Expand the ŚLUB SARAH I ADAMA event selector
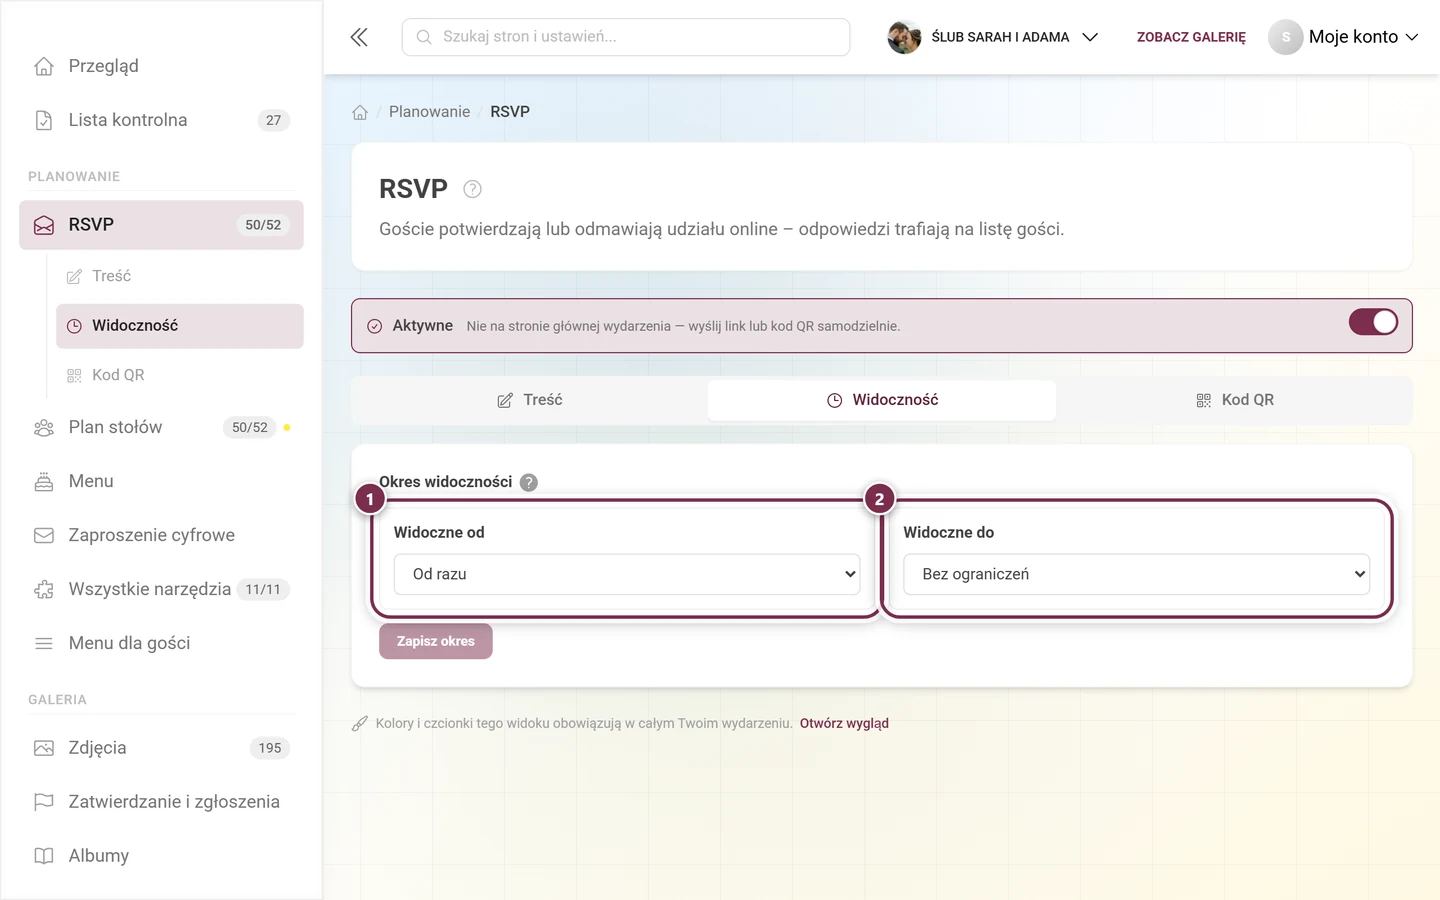The width and height of the screenshot is (1440, 900). point(993,37)
